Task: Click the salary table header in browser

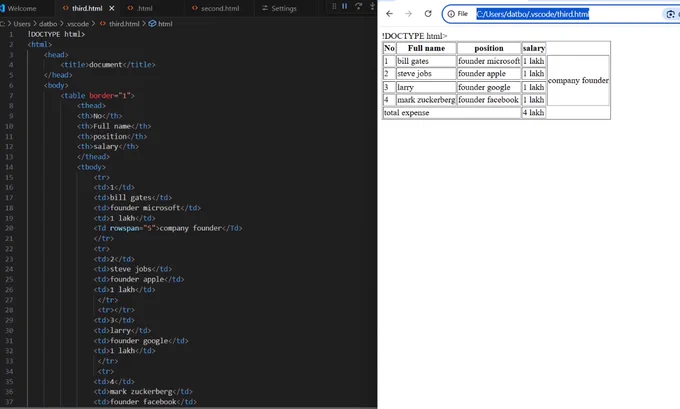Action: [x=534, y=48]
